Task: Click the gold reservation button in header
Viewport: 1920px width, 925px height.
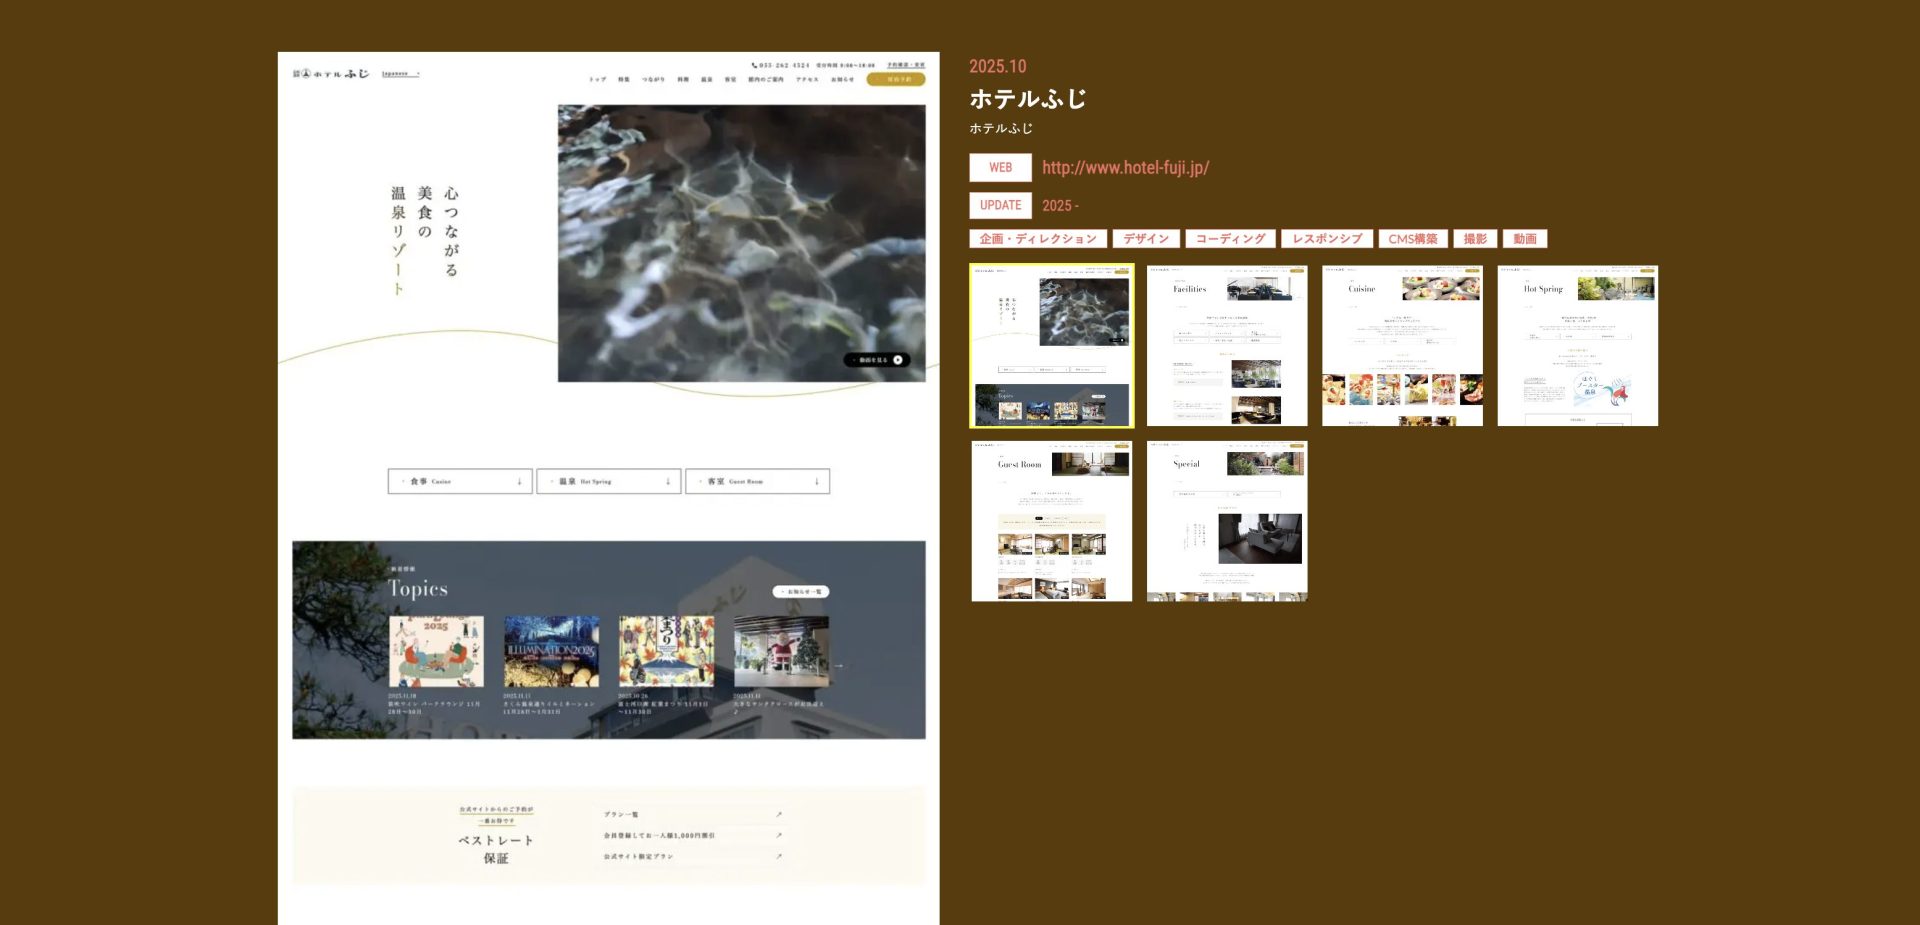Action: click(895, 79)
